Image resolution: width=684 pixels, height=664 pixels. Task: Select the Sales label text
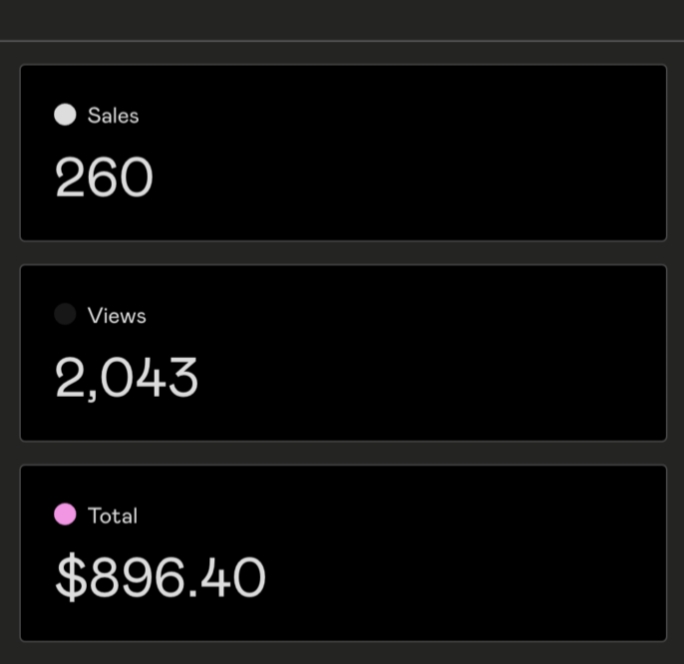pyautogui.click(x=113, y=116)
